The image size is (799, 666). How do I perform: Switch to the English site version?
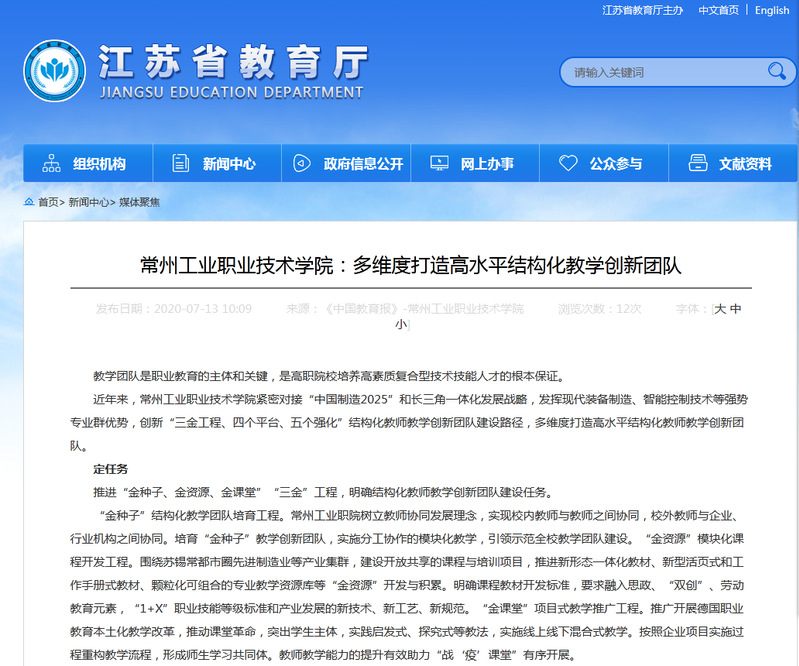pos(772,10)
